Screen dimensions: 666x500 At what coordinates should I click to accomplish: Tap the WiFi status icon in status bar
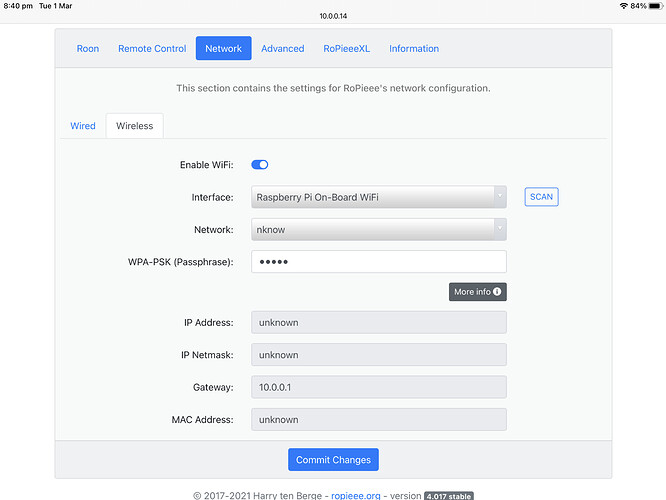coord(624,6)
